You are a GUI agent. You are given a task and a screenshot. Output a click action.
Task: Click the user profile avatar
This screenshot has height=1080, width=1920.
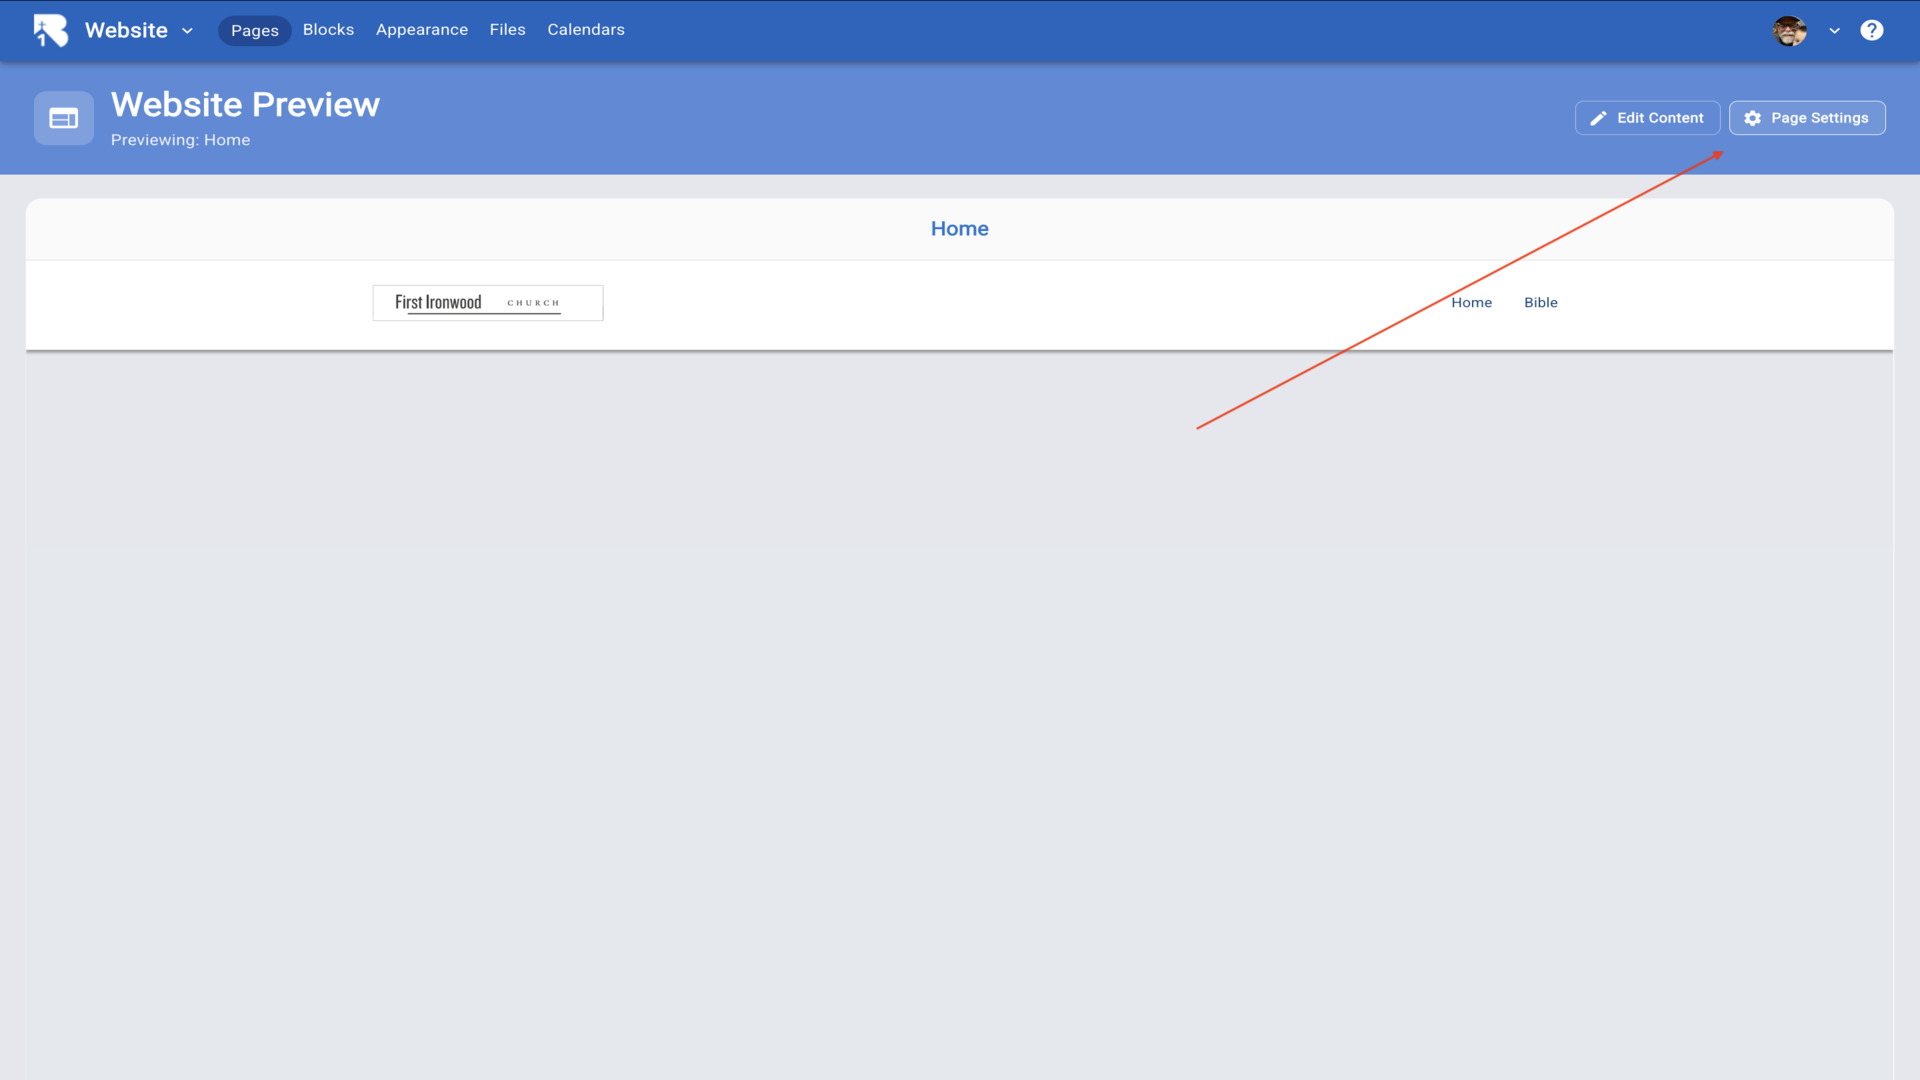tap(1789, 31)
